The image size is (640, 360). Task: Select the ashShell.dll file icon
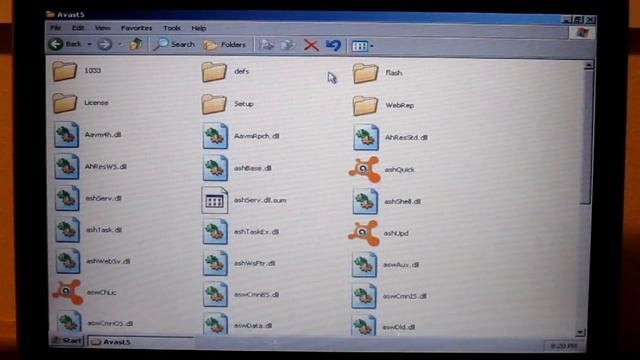[x=365, y=201]
